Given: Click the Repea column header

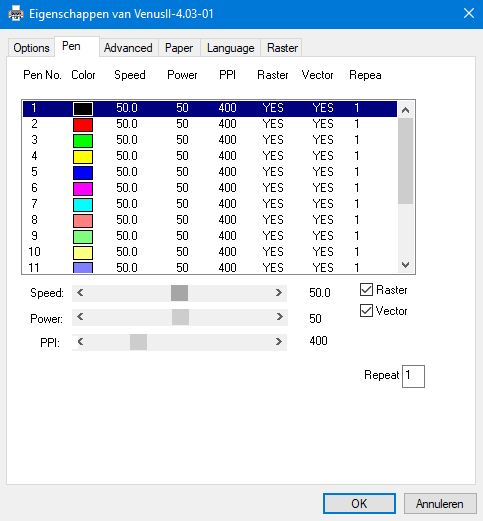Looking at the screenshot, I should coord(365,75).
